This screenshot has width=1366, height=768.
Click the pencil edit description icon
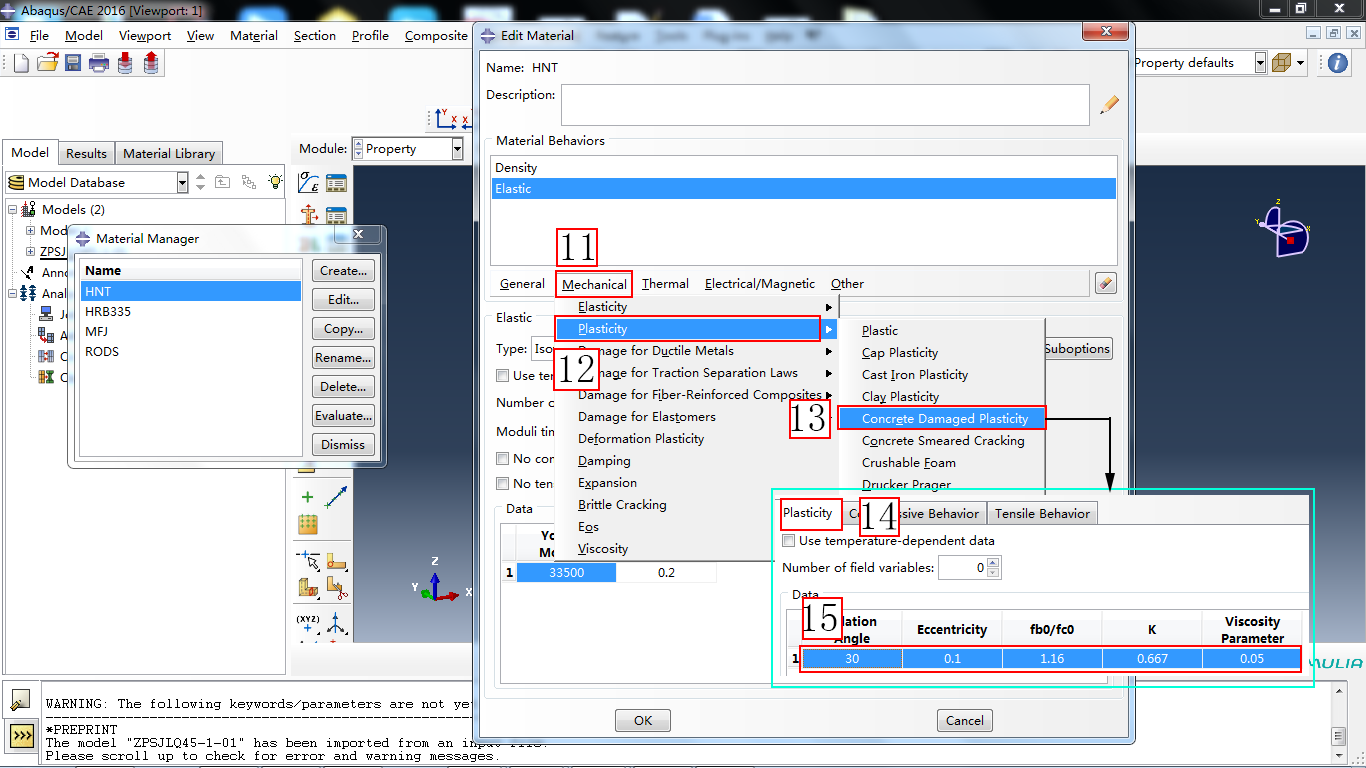[1108, 105]
